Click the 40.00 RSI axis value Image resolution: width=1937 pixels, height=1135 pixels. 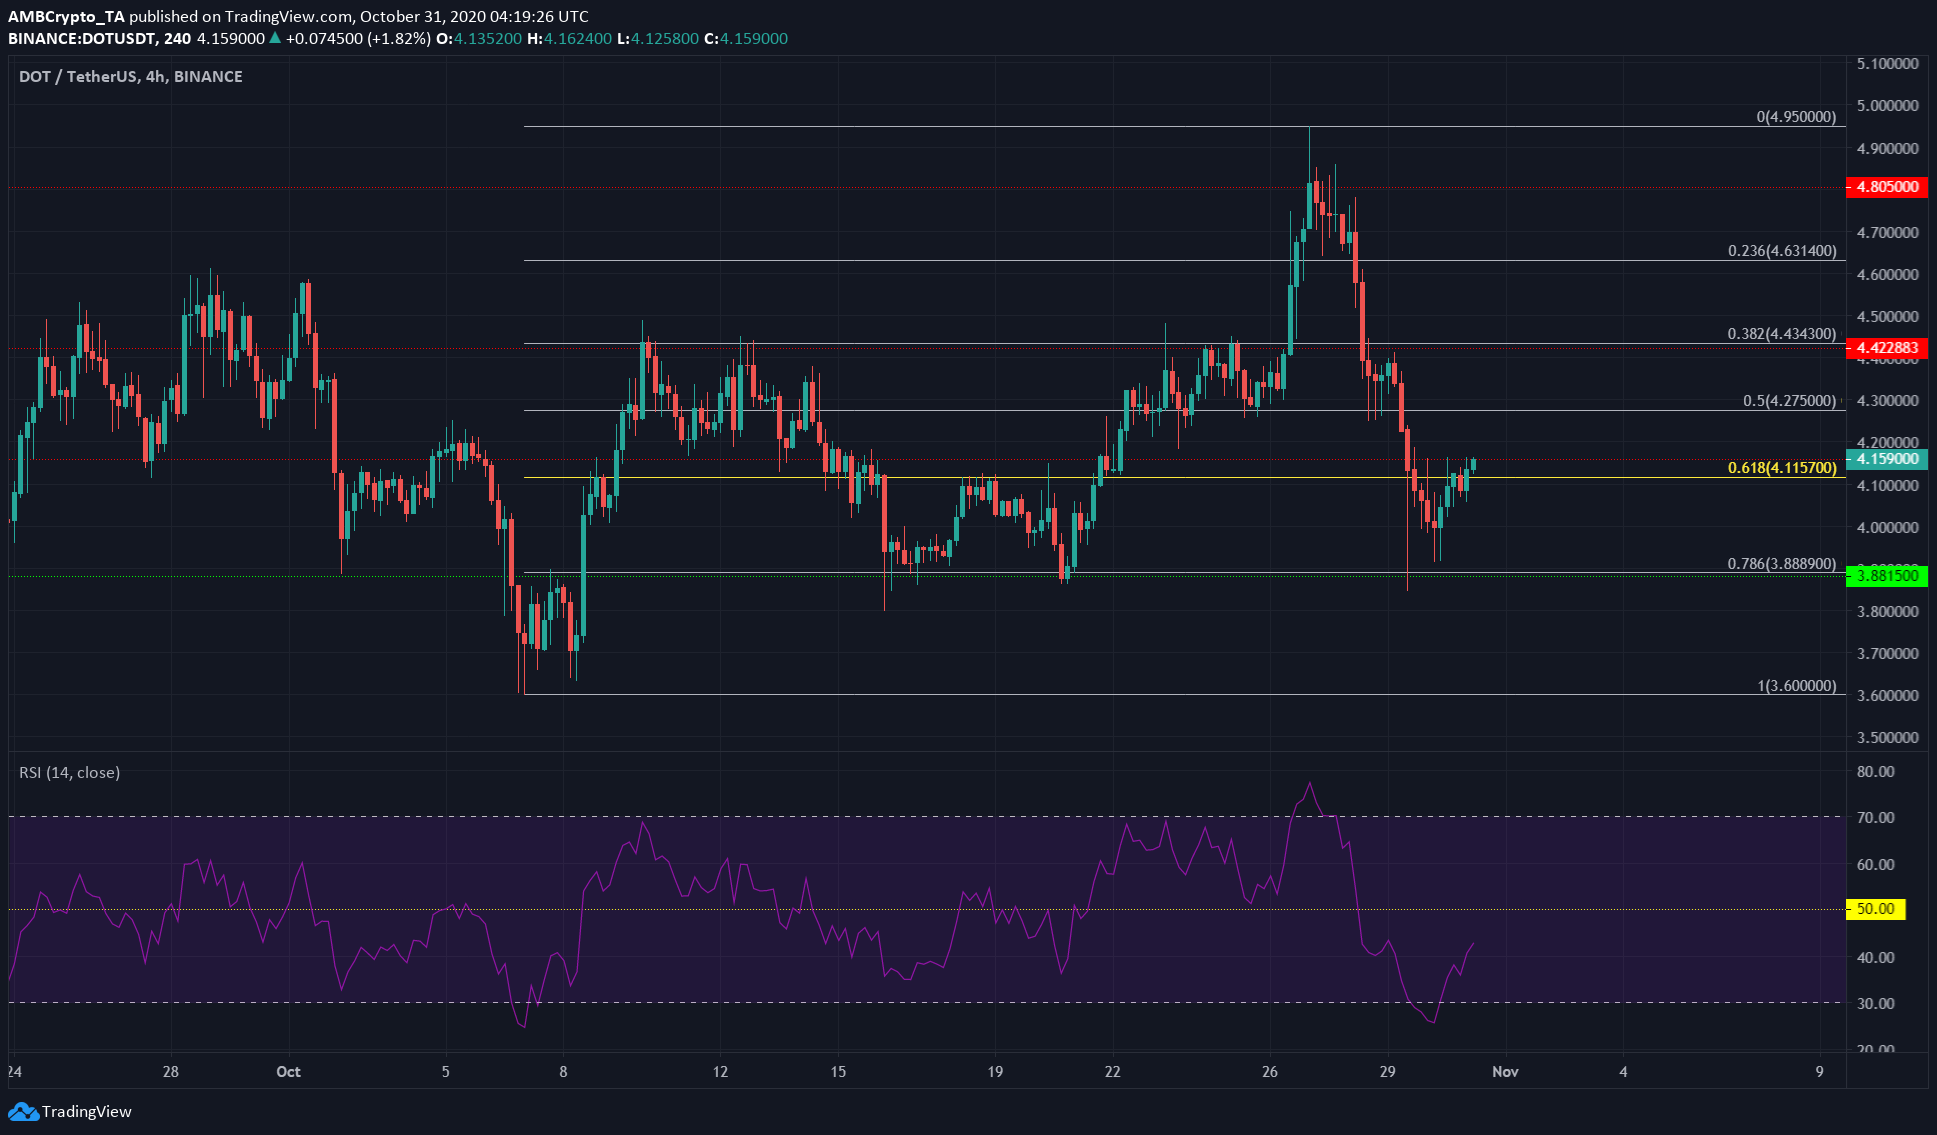point(1875,958)
